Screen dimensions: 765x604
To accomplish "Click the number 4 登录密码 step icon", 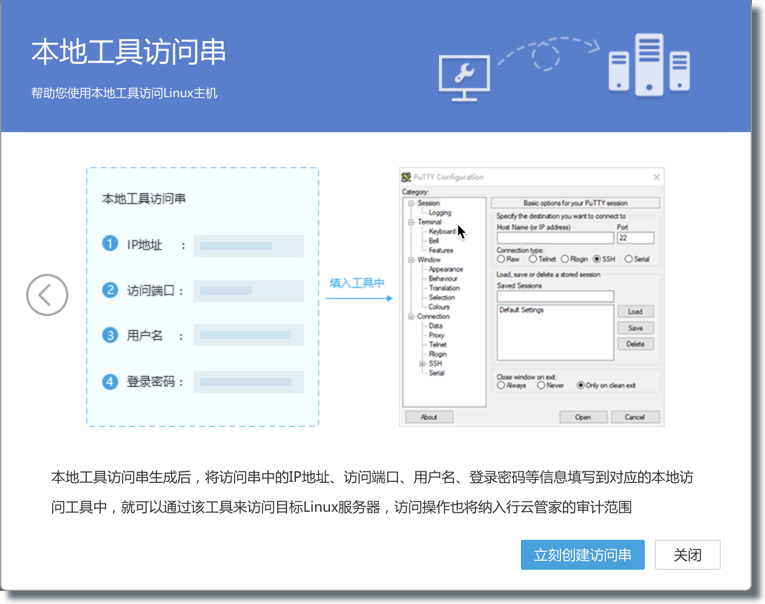I will 110,381.
